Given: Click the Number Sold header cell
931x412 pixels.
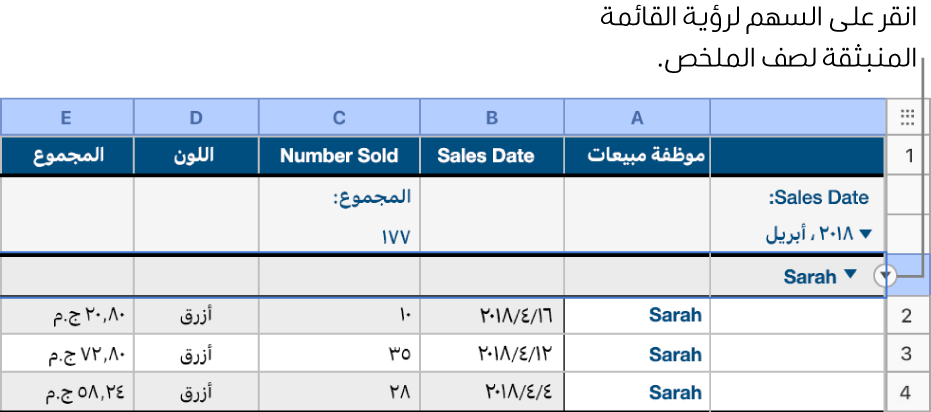Looking at the screenshot, I should pyautogui.click(x=339, y=156).
